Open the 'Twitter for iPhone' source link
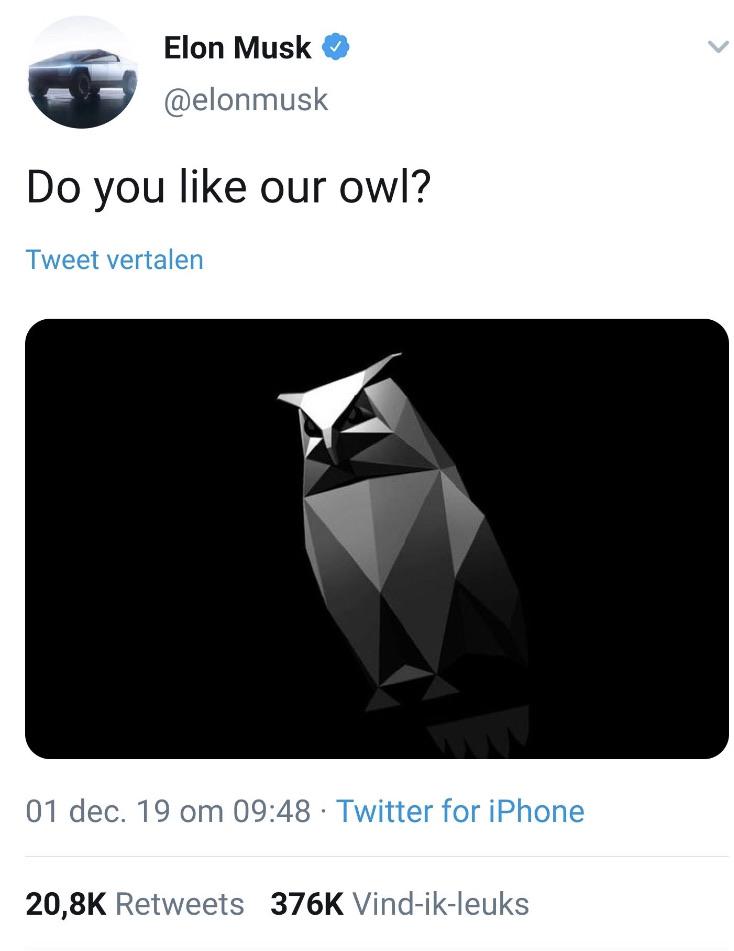This screenshot has width=734, height=951. pos(458,811)
